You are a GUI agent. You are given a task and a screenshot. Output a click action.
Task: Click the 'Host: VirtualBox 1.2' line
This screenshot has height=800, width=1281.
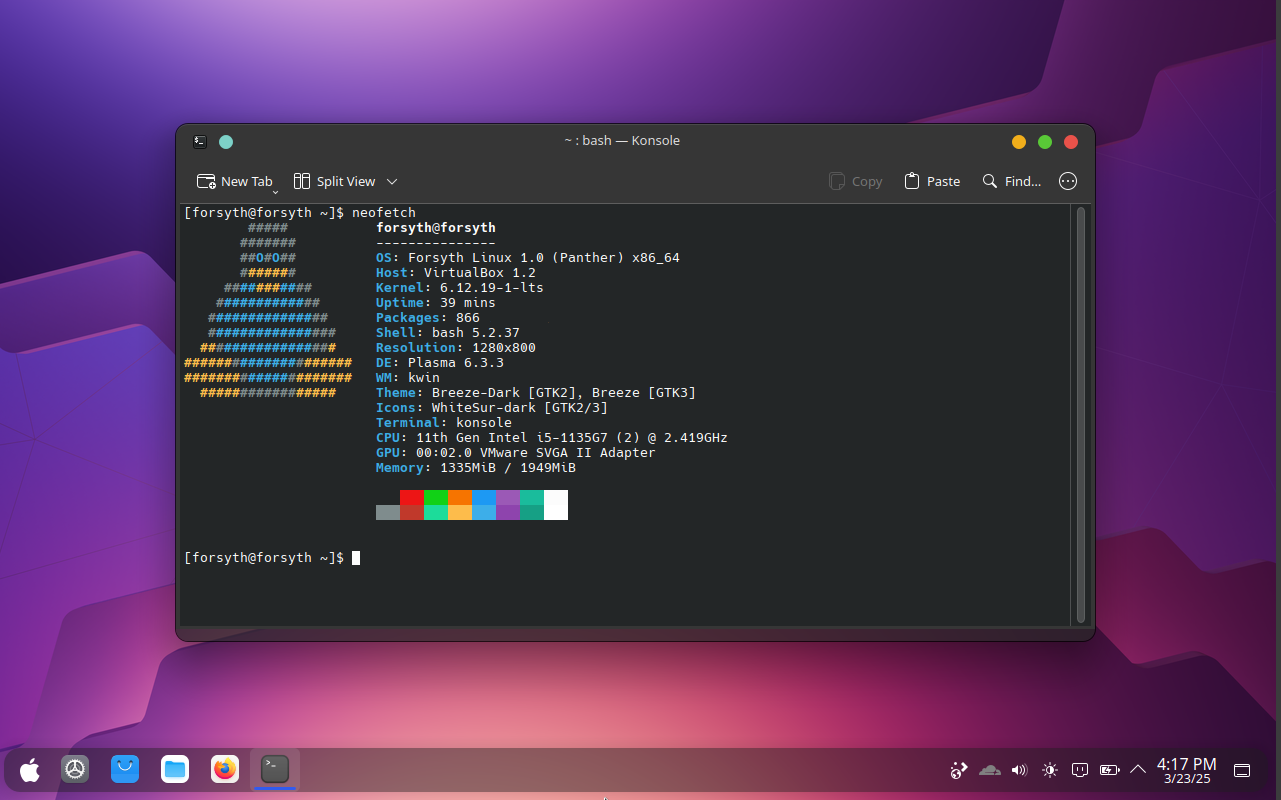click(456, 273)
